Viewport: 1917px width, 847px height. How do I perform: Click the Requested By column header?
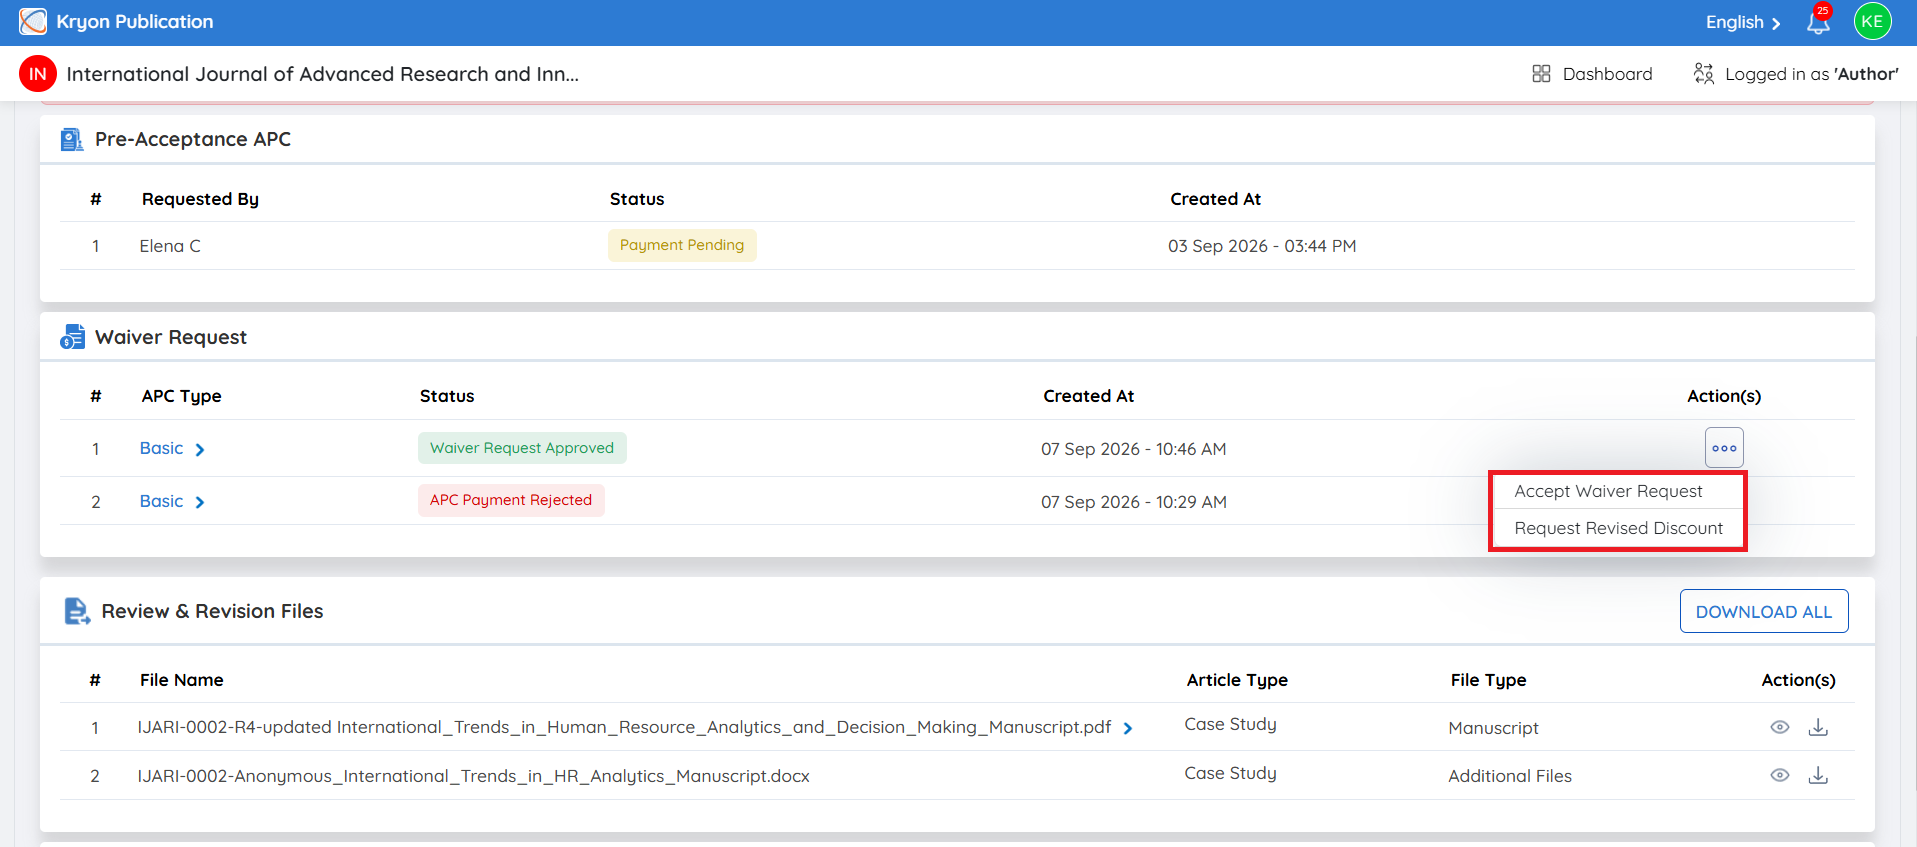pos(200,199)
